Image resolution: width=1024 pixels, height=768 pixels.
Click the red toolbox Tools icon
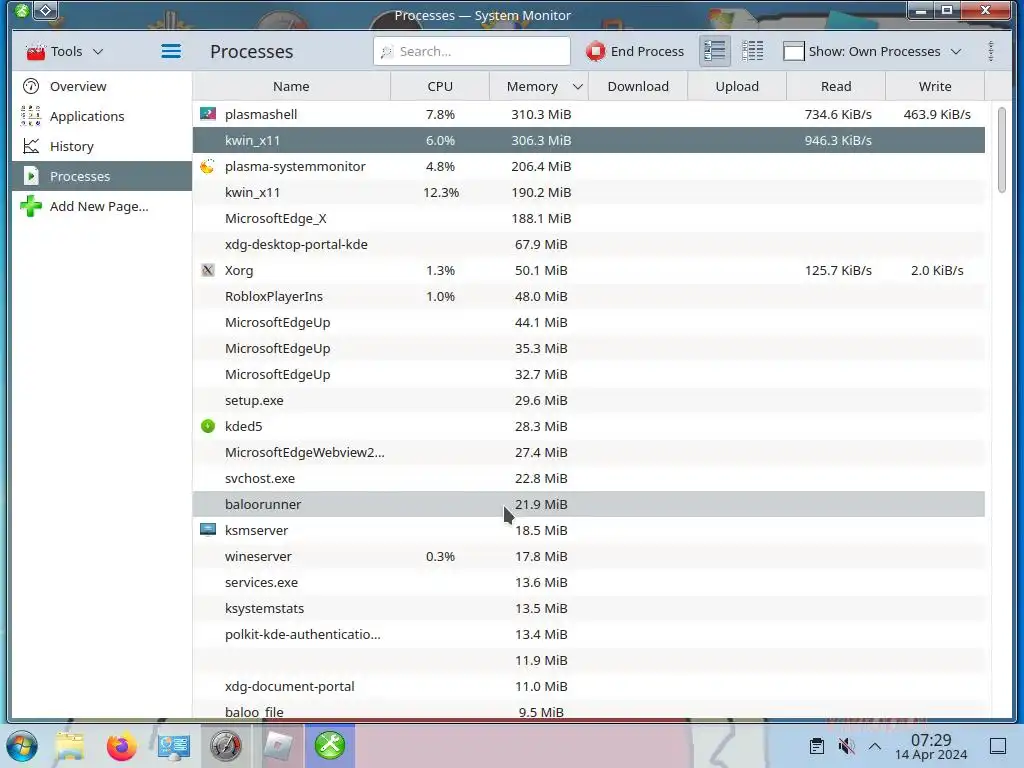[35, 51]
